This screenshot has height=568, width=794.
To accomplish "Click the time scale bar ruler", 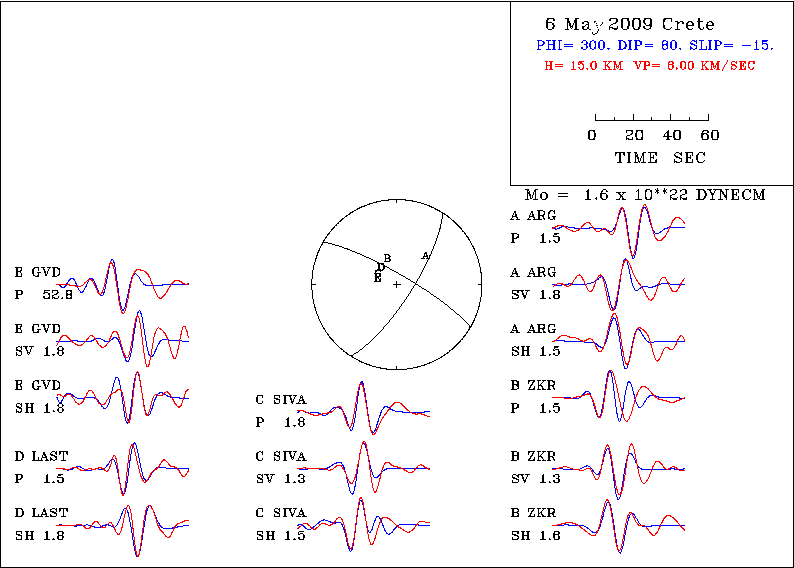I will point(652,117).
